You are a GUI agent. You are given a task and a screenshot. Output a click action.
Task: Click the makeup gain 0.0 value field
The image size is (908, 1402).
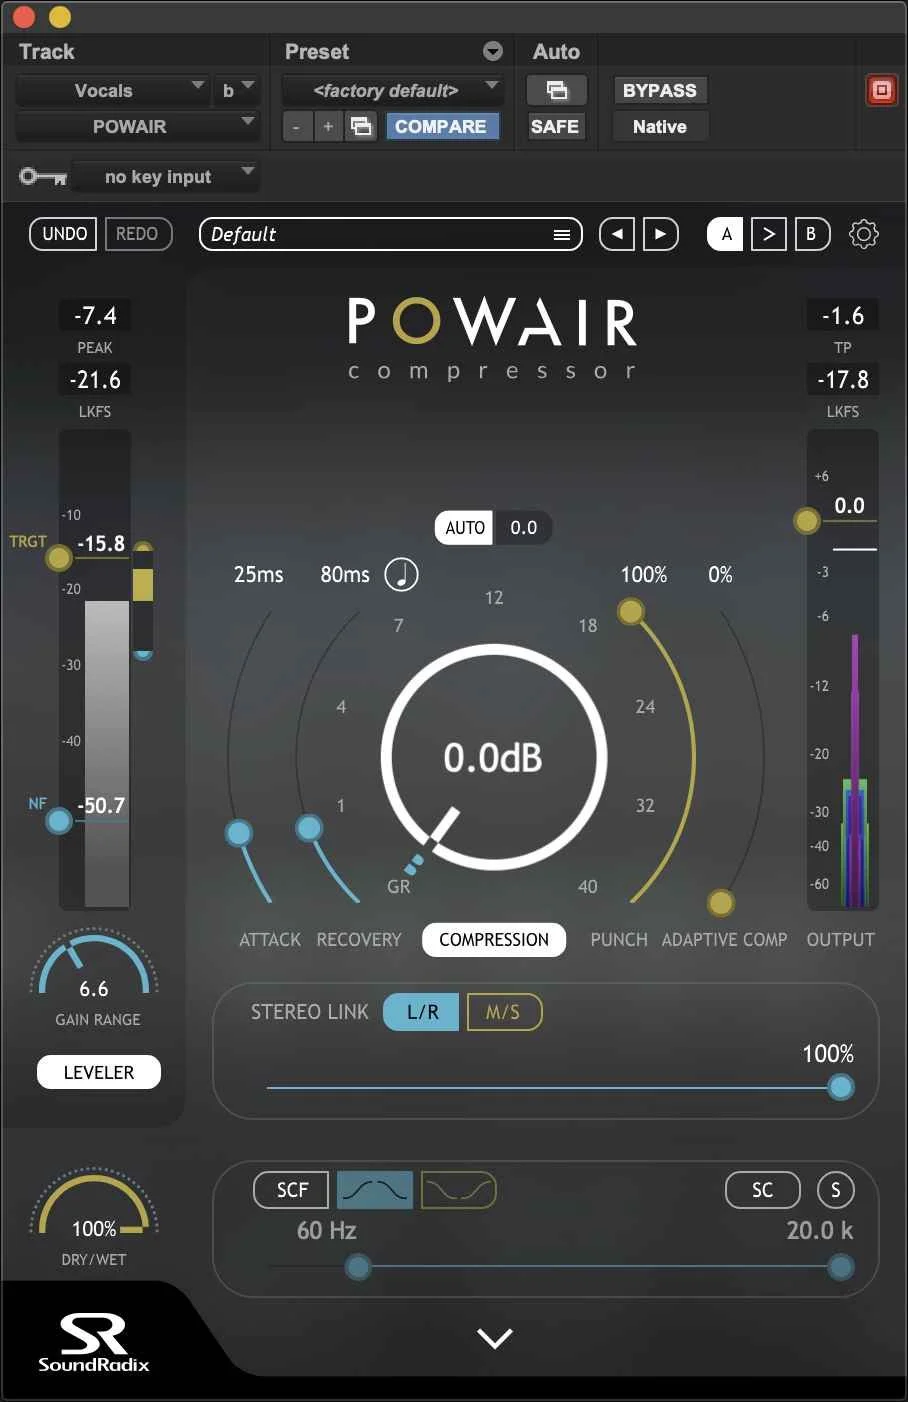point(524,528)
